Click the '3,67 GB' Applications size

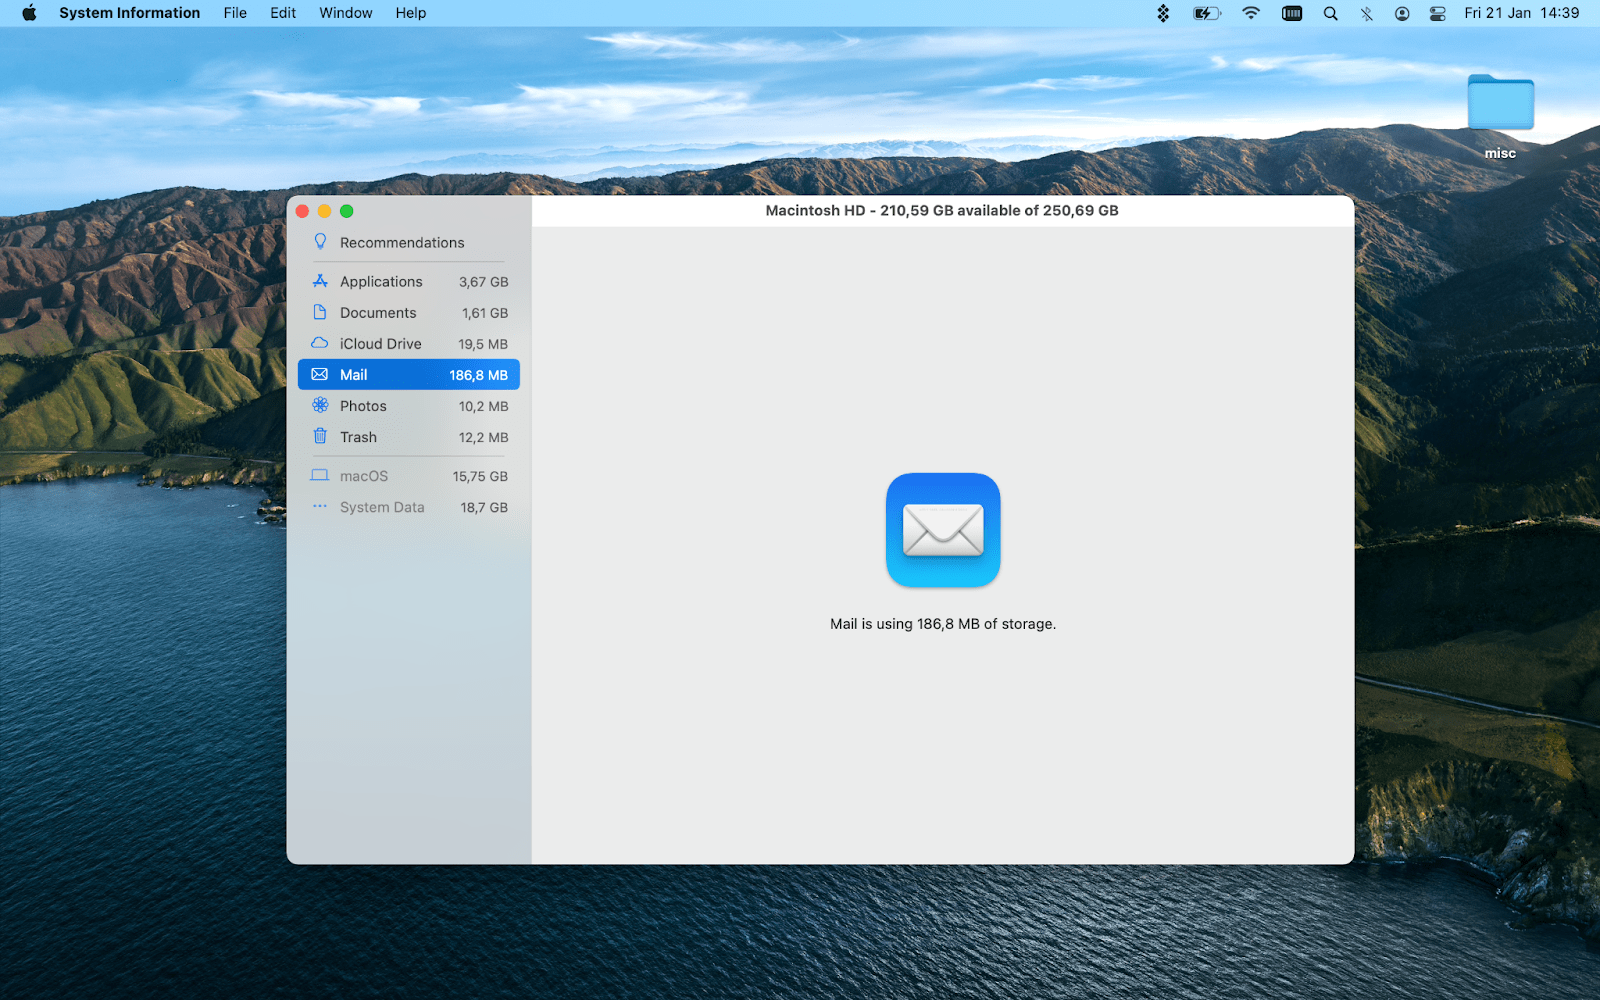pyautogui.click(x=483, y=282)
